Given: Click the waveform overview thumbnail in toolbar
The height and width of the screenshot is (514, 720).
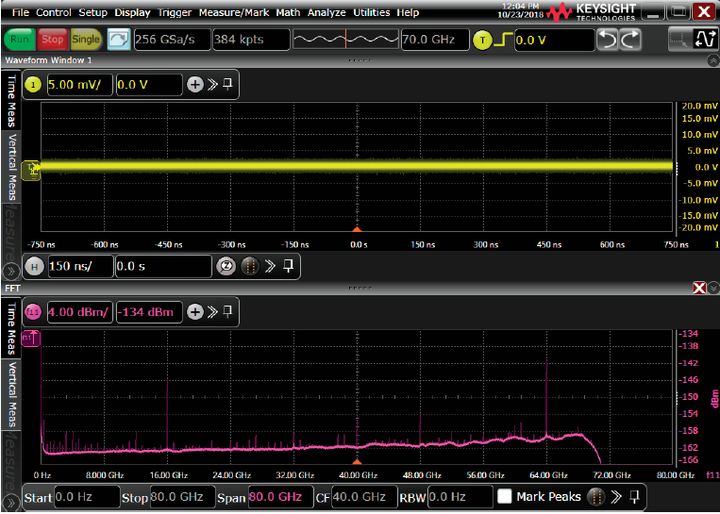Looking at the screenshot, I should coord(346,40).
